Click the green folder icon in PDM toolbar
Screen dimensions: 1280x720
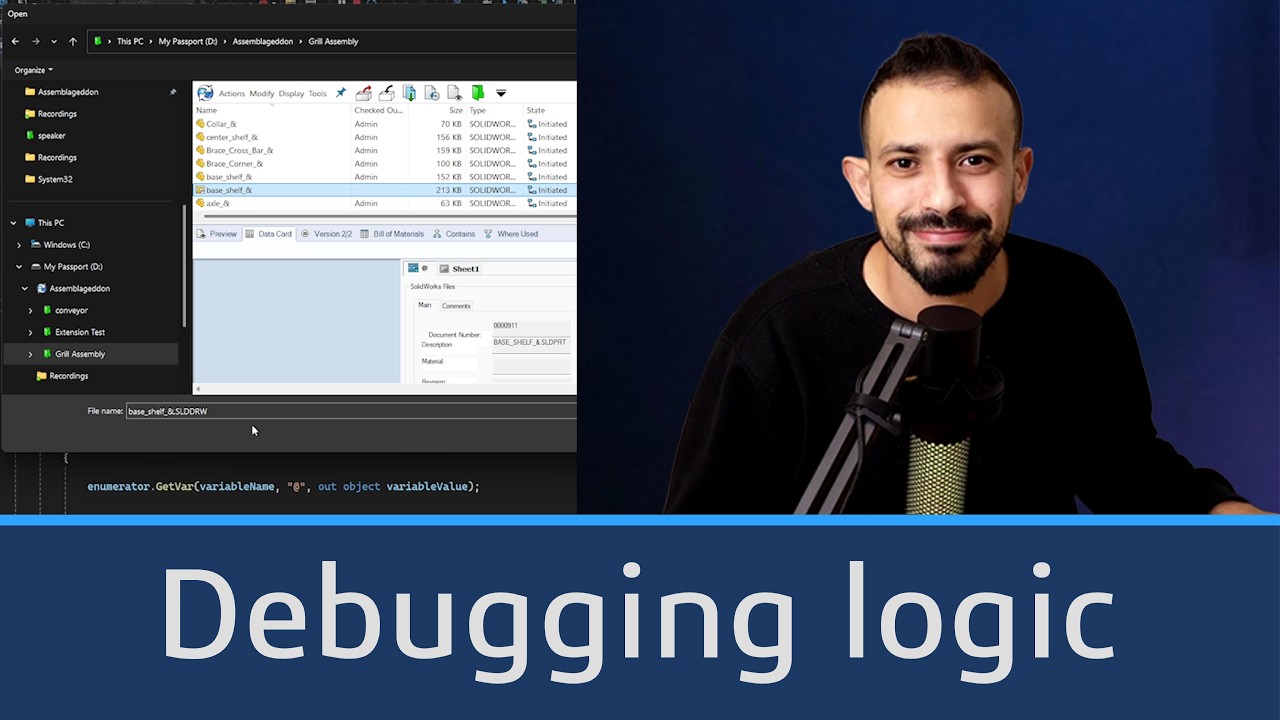click(478, 93)
